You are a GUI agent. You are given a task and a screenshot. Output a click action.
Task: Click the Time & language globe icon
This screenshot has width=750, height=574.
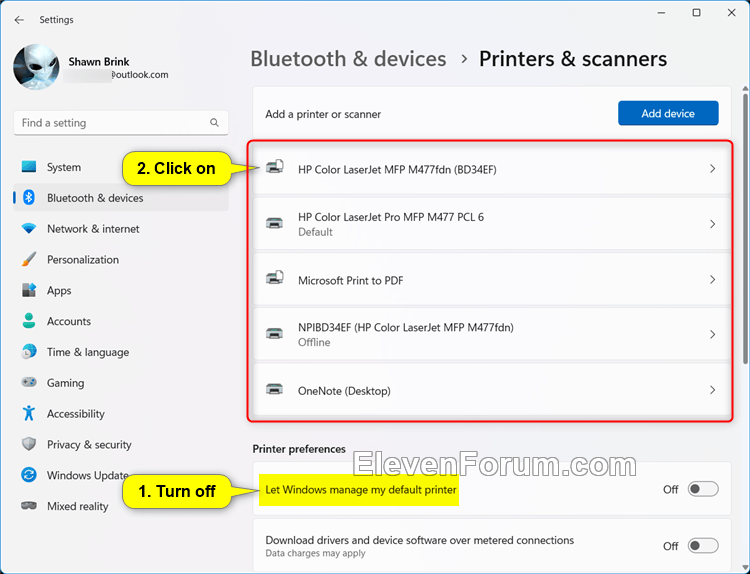[x=29, y=352]
